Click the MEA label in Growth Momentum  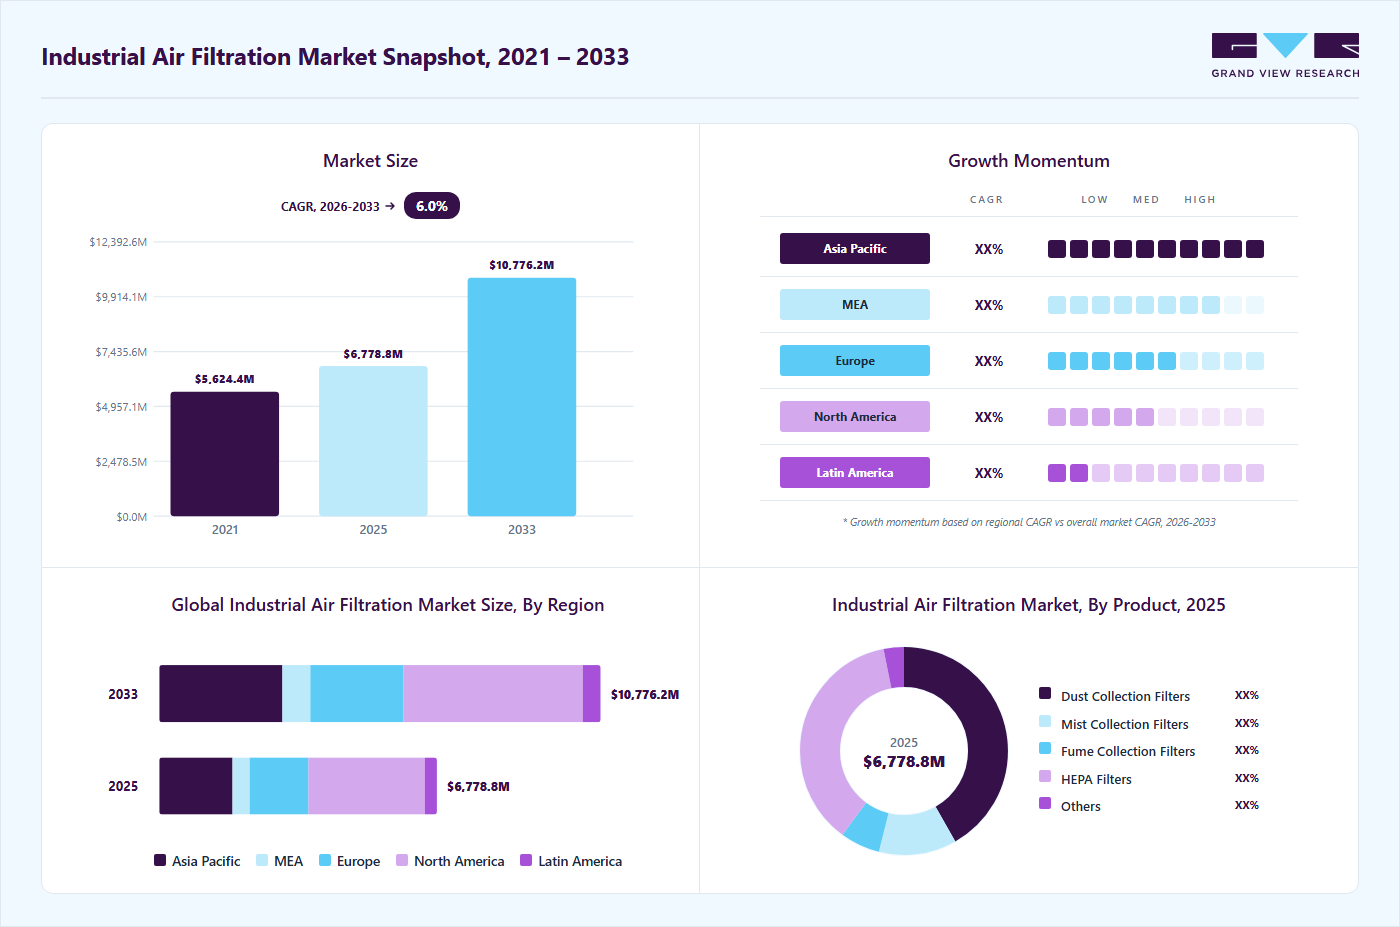(x=855, y=305)
